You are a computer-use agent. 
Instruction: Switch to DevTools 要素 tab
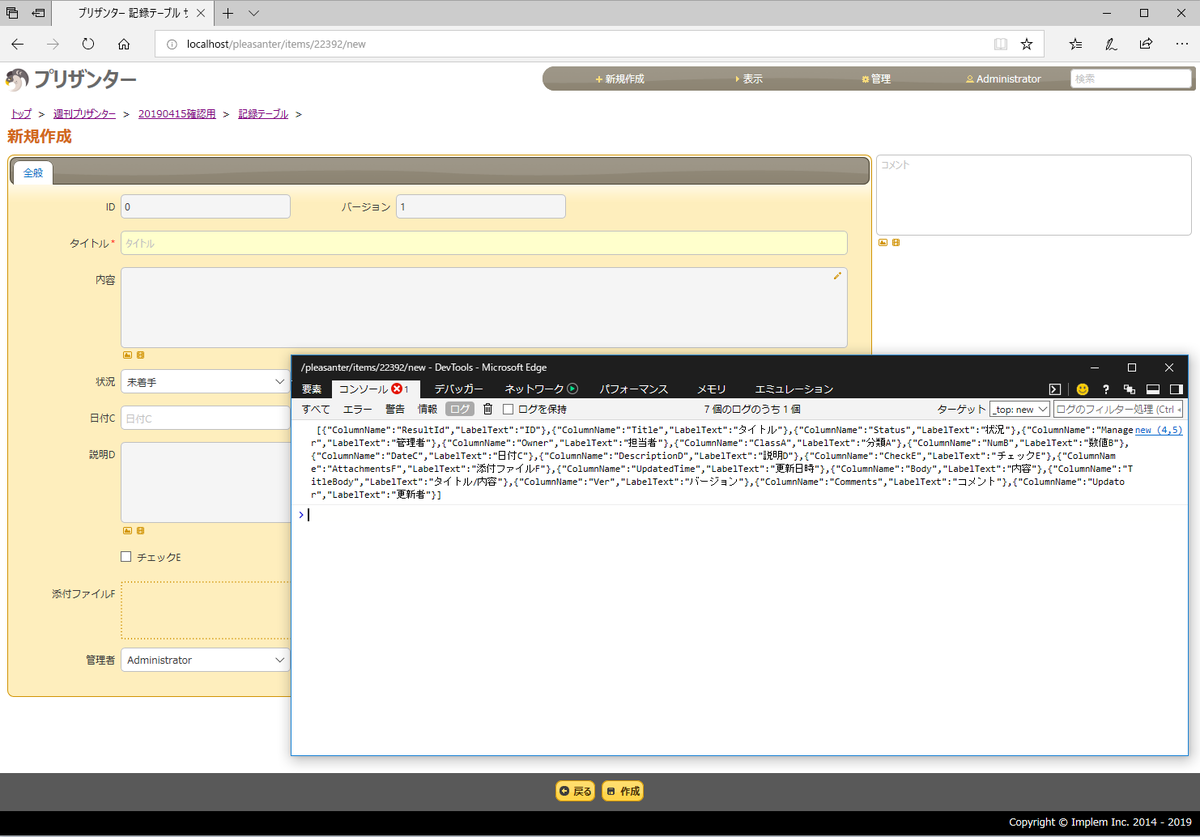(311, 389)
